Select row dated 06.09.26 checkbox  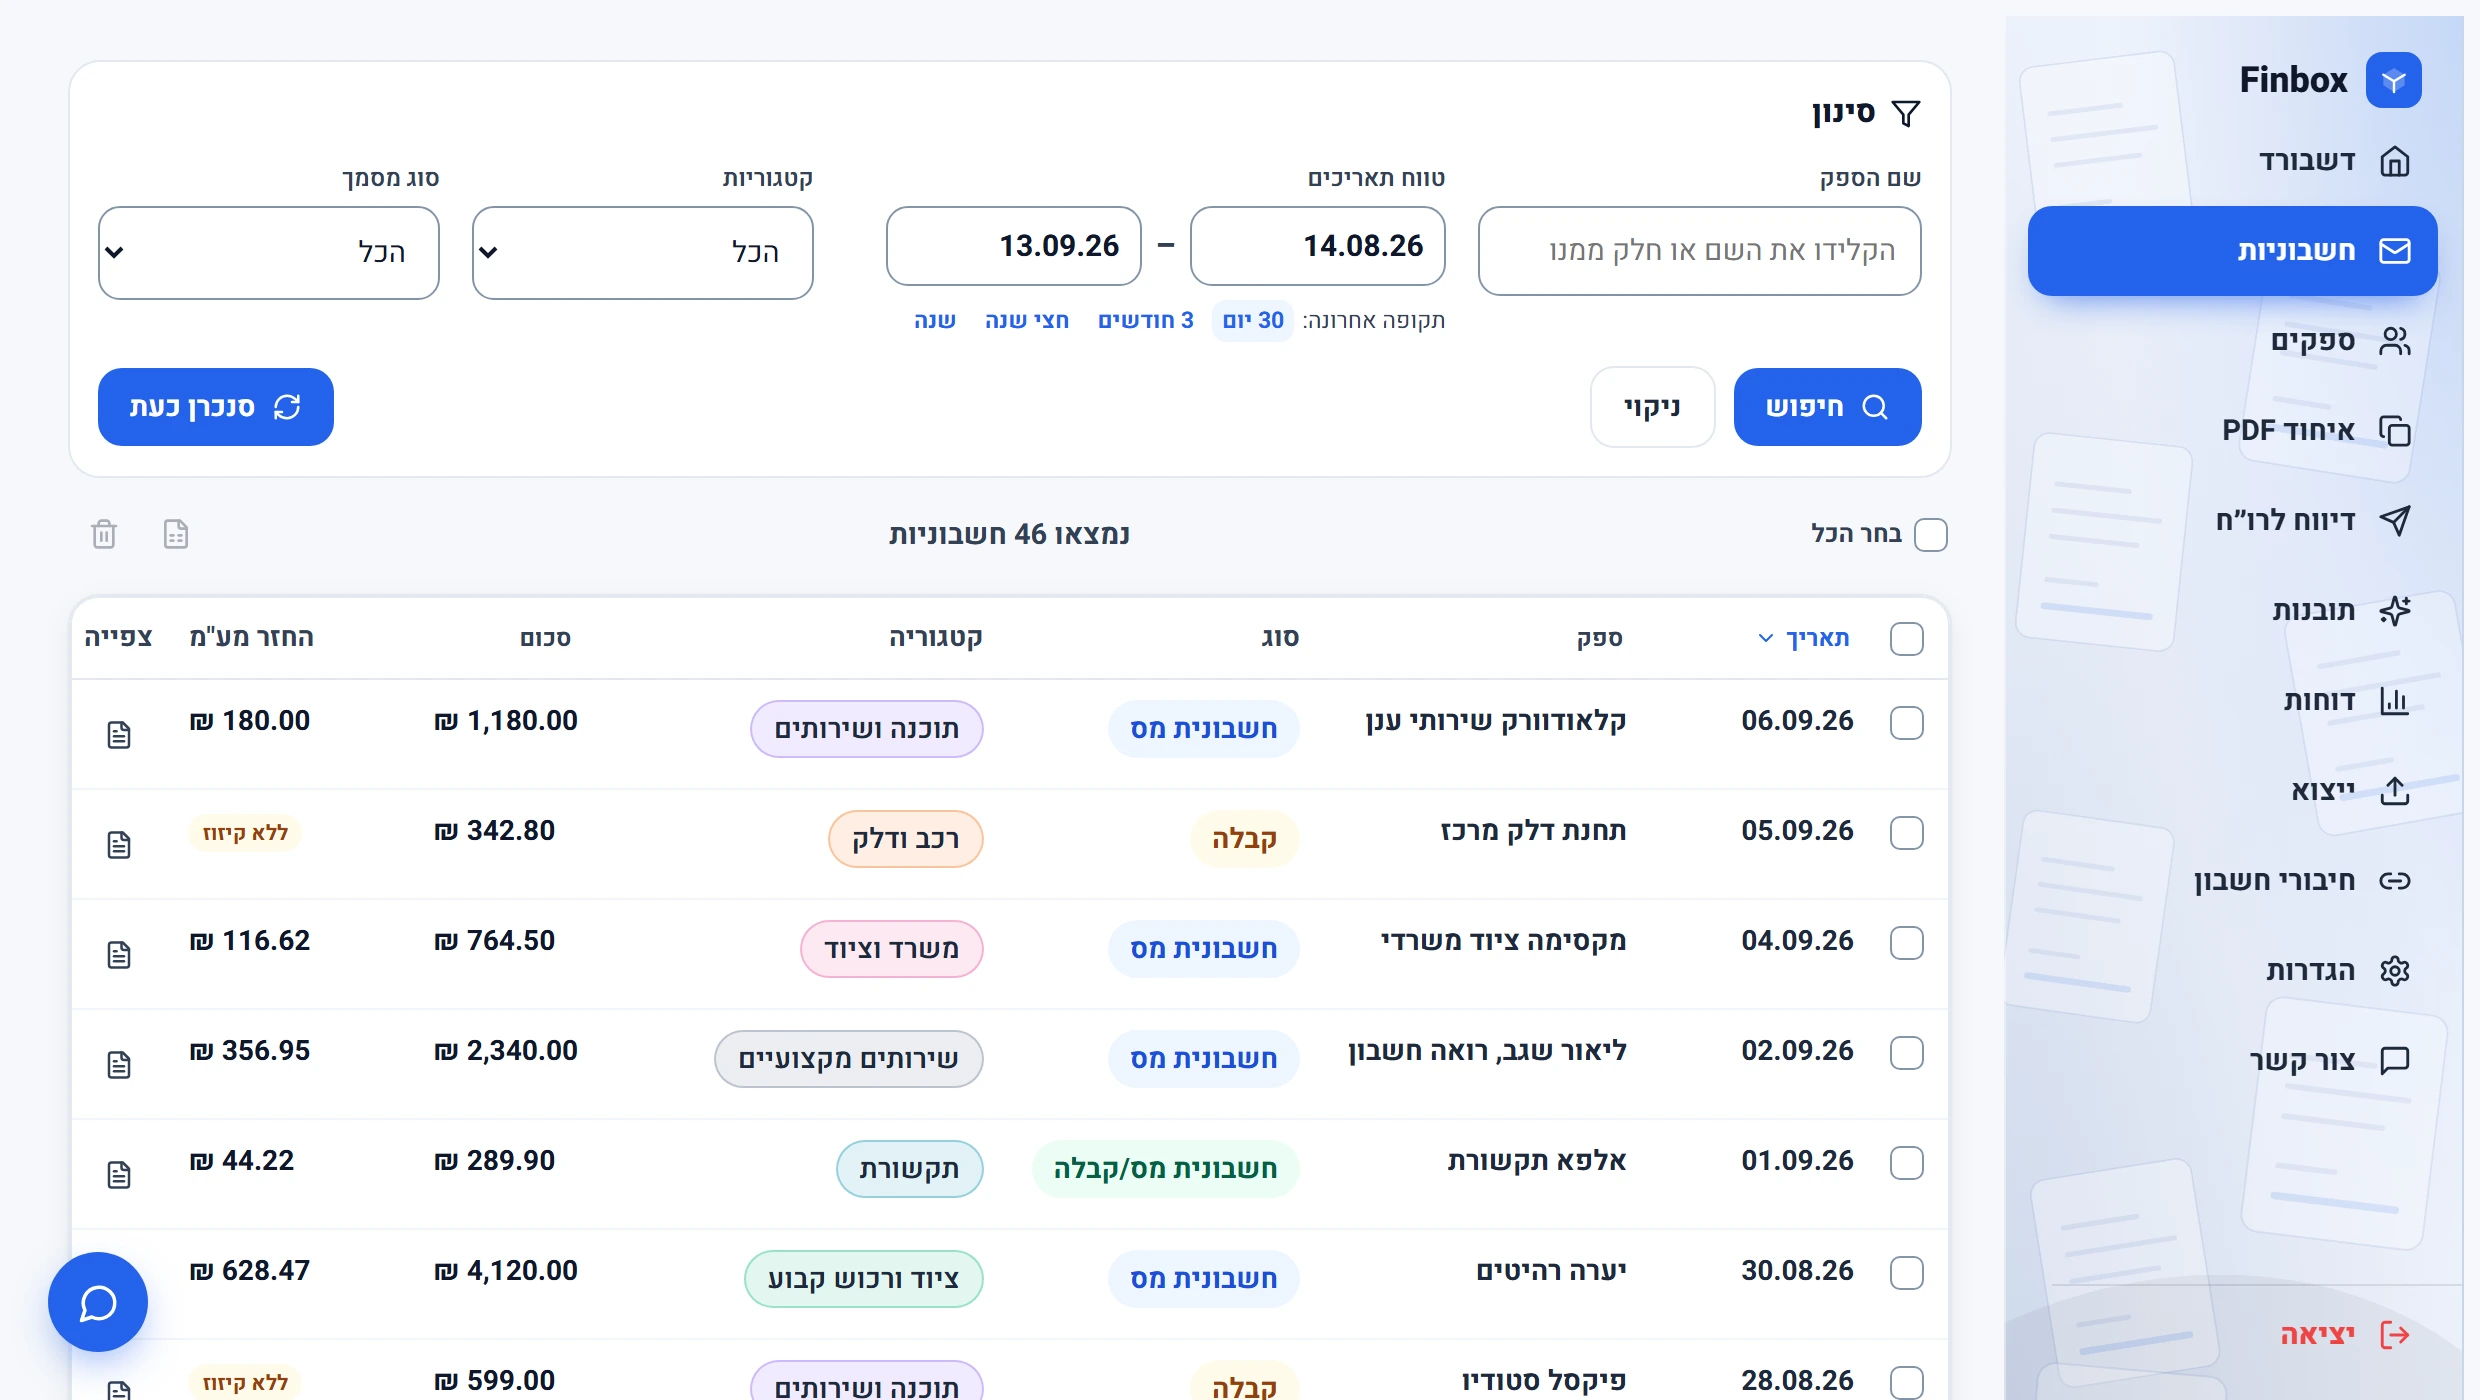(x=1907, y=723)
